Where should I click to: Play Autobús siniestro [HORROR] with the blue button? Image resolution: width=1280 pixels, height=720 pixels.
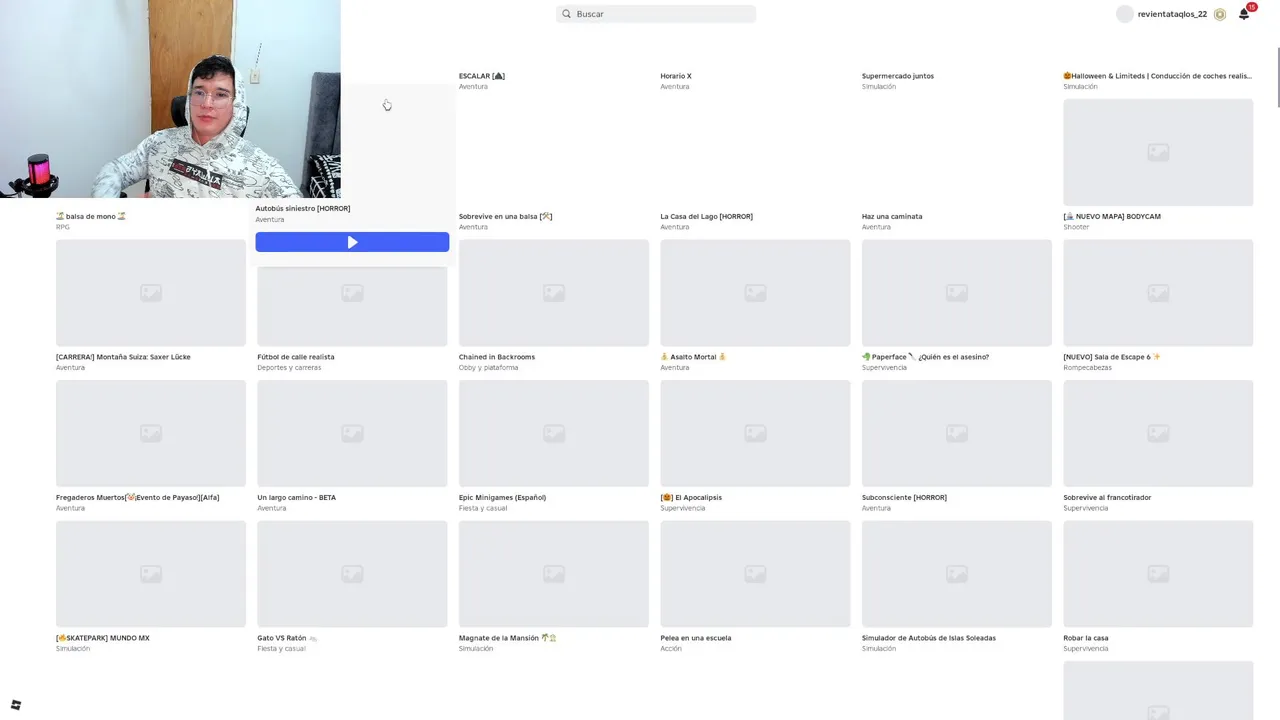(352, 242)
